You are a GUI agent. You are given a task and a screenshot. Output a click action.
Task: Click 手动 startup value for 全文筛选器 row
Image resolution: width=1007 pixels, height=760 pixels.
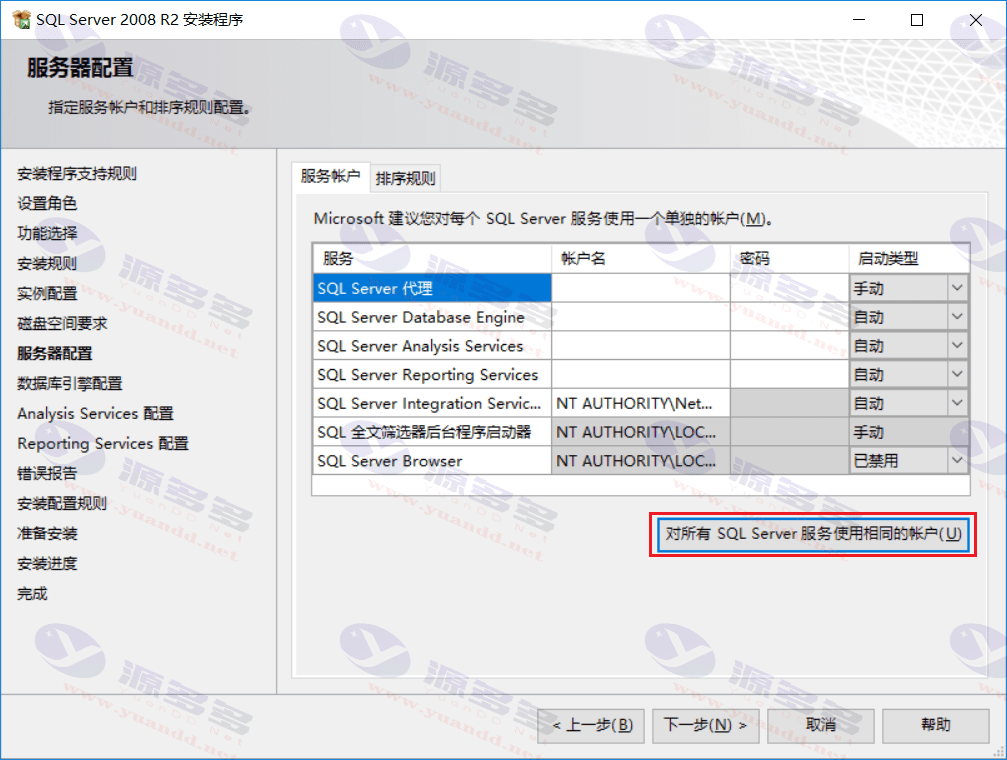[x=909, y=432]
